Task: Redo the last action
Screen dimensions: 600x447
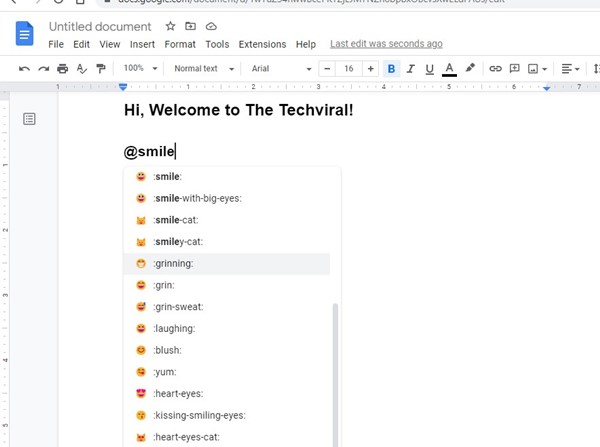Action: coord(44,69)
